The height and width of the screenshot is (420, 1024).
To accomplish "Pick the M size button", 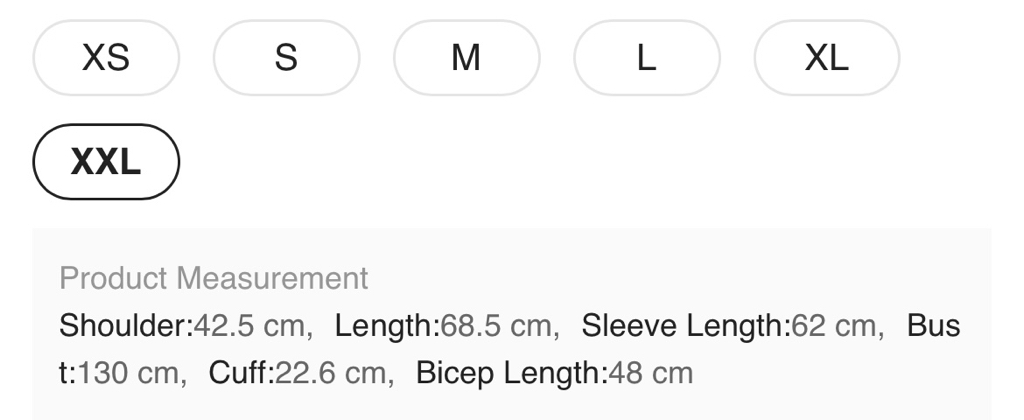I will point(466,58).
